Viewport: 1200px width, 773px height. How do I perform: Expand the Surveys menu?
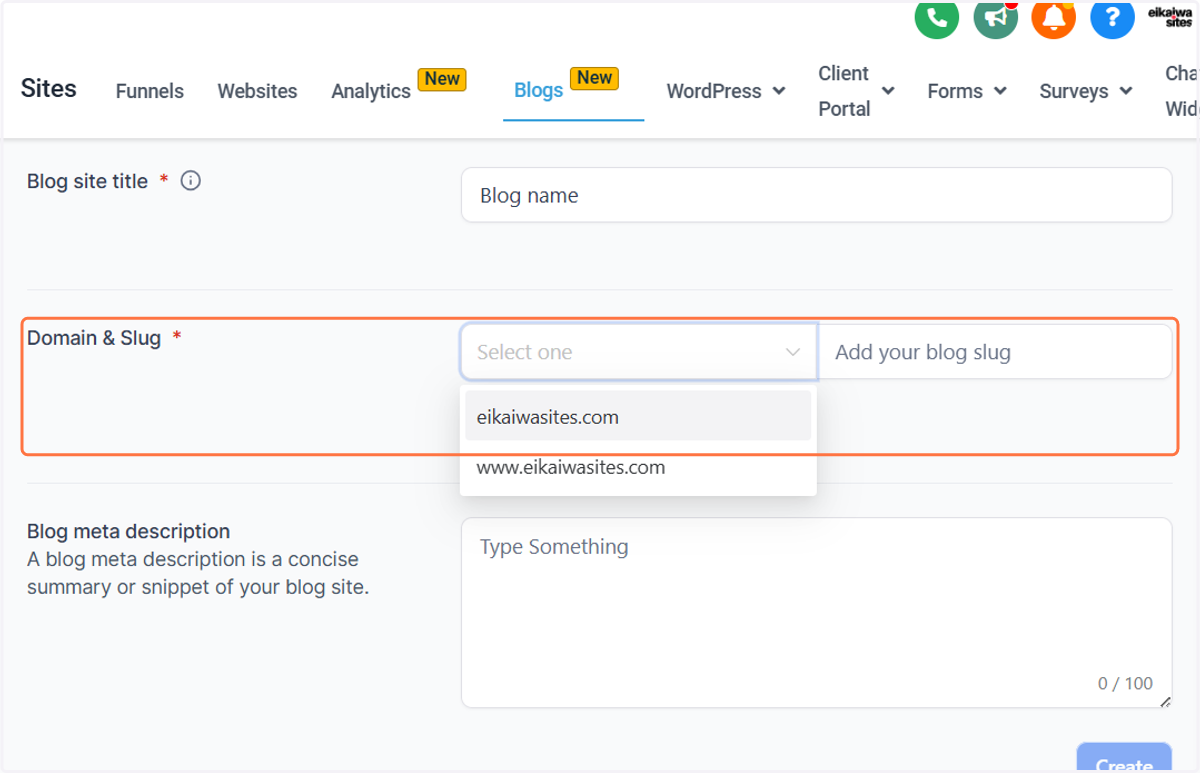tap(1086, 91)
